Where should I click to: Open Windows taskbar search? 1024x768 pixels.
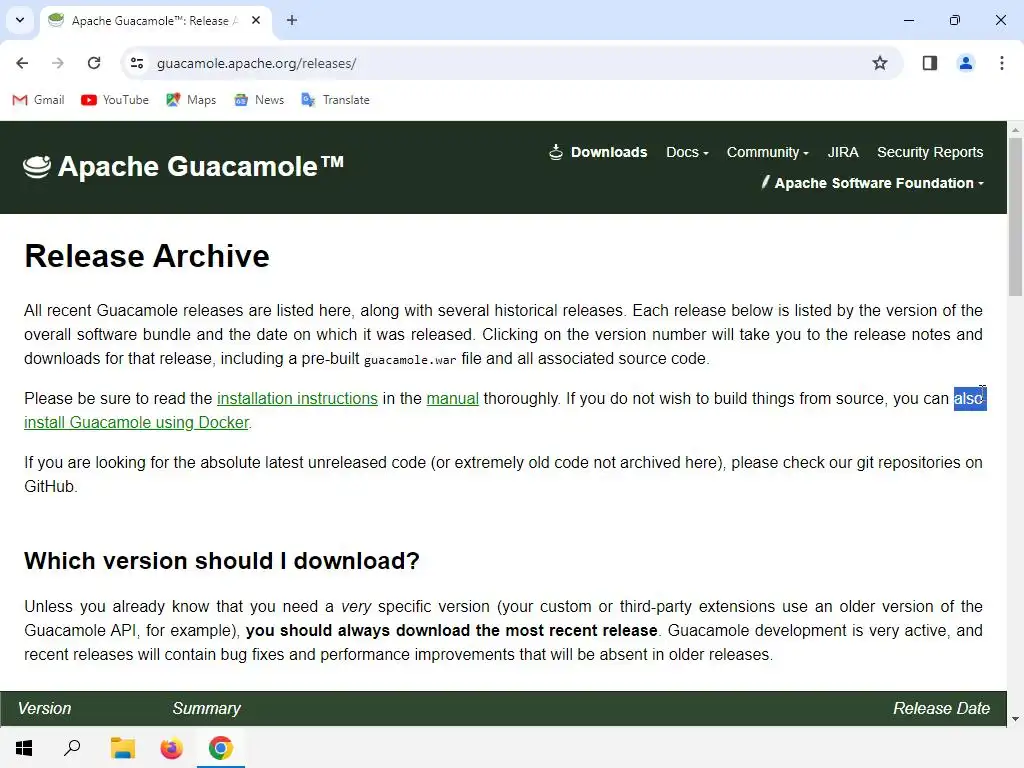tap(72, 748)
